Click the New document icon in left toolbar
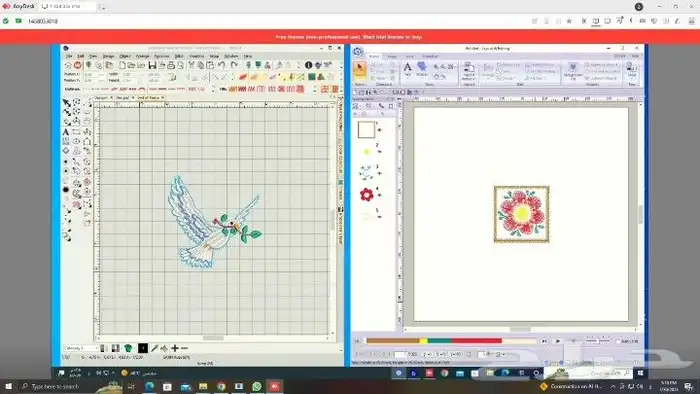 [x=122, y=65]
